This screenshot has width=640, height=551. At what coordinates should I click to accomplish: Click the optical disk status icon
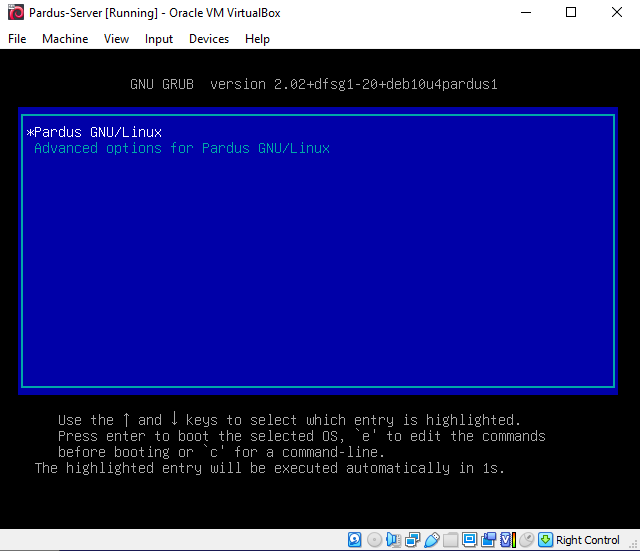click(x=374, y=540)
